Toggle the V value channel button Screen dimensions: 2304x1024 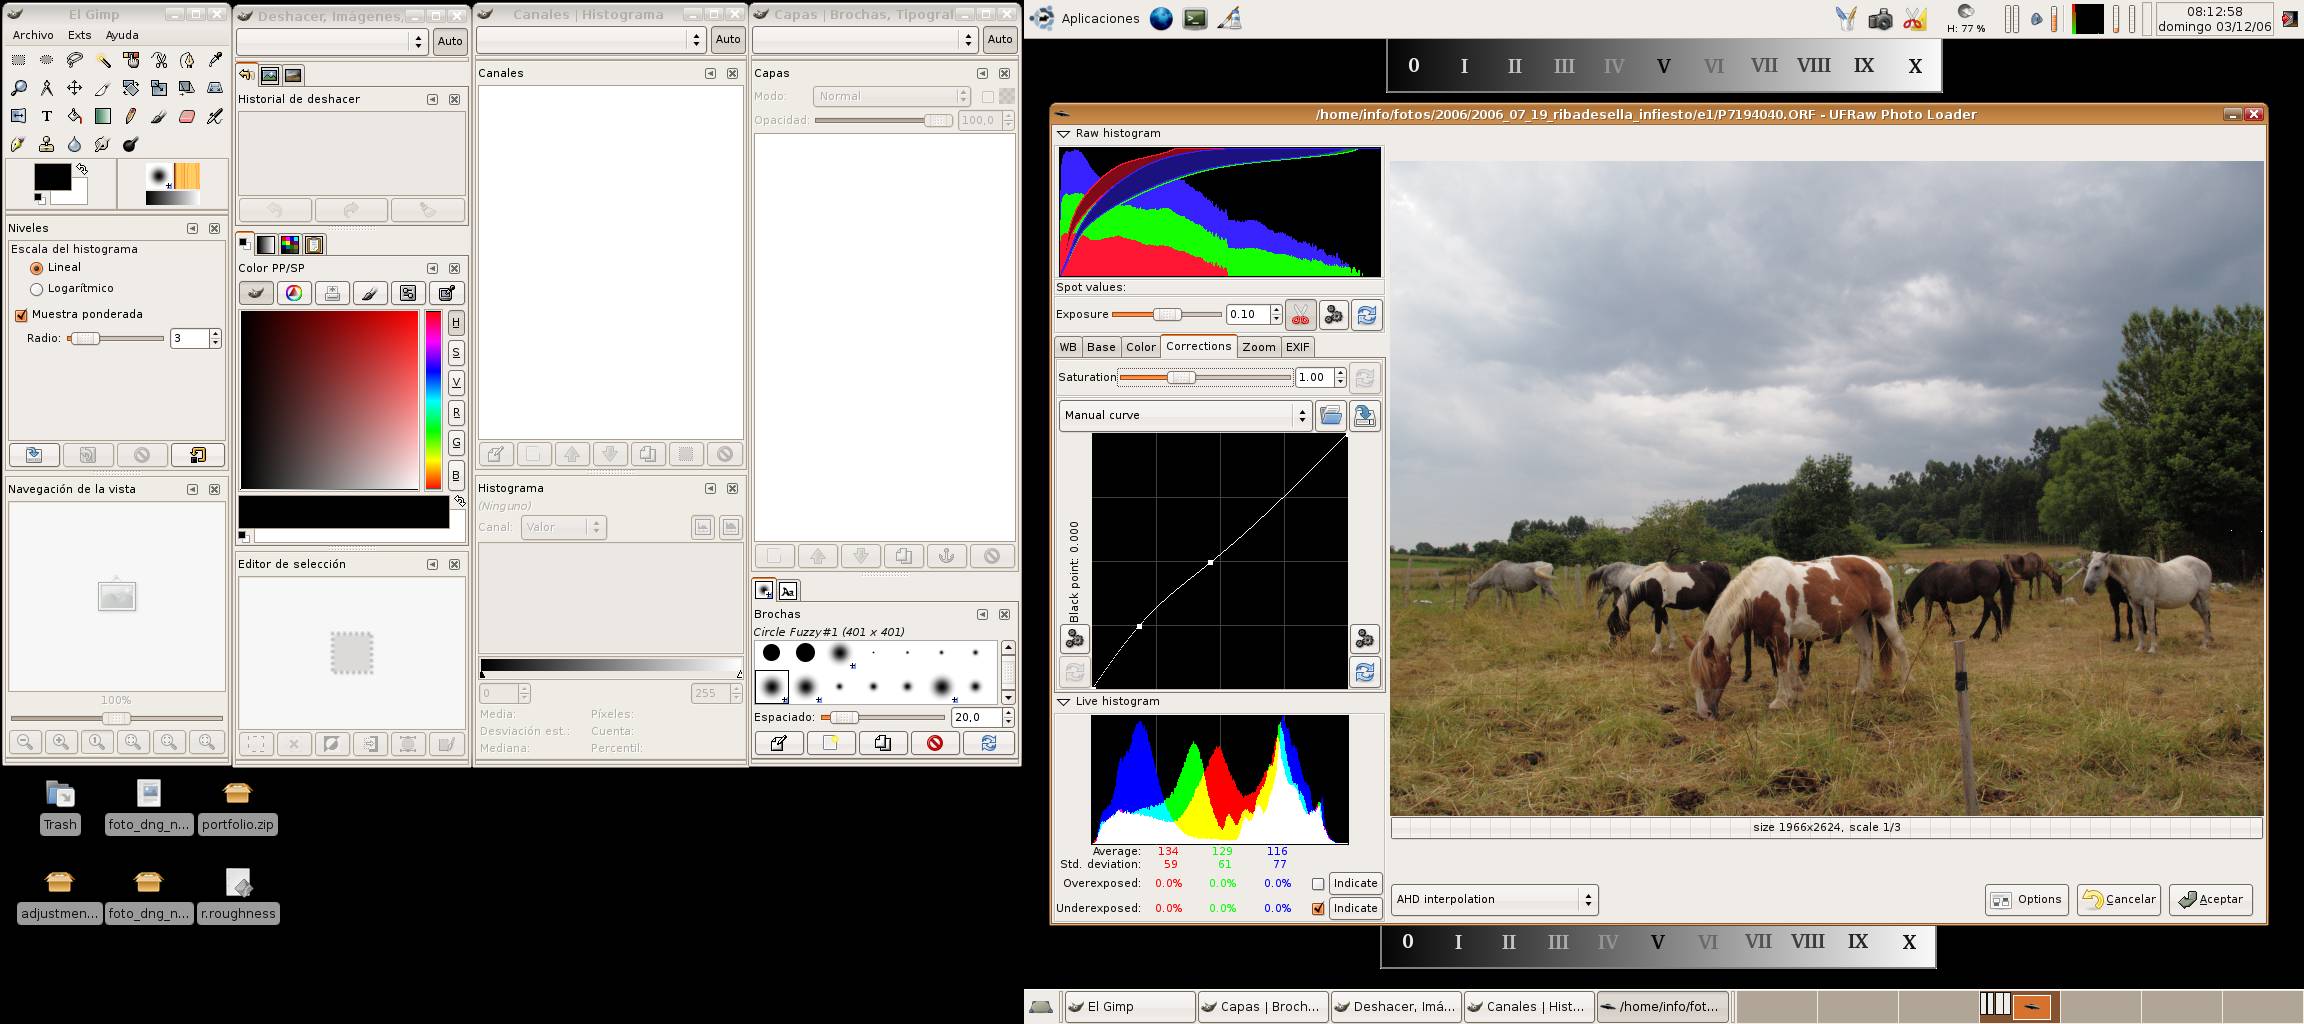coord(456,382)
